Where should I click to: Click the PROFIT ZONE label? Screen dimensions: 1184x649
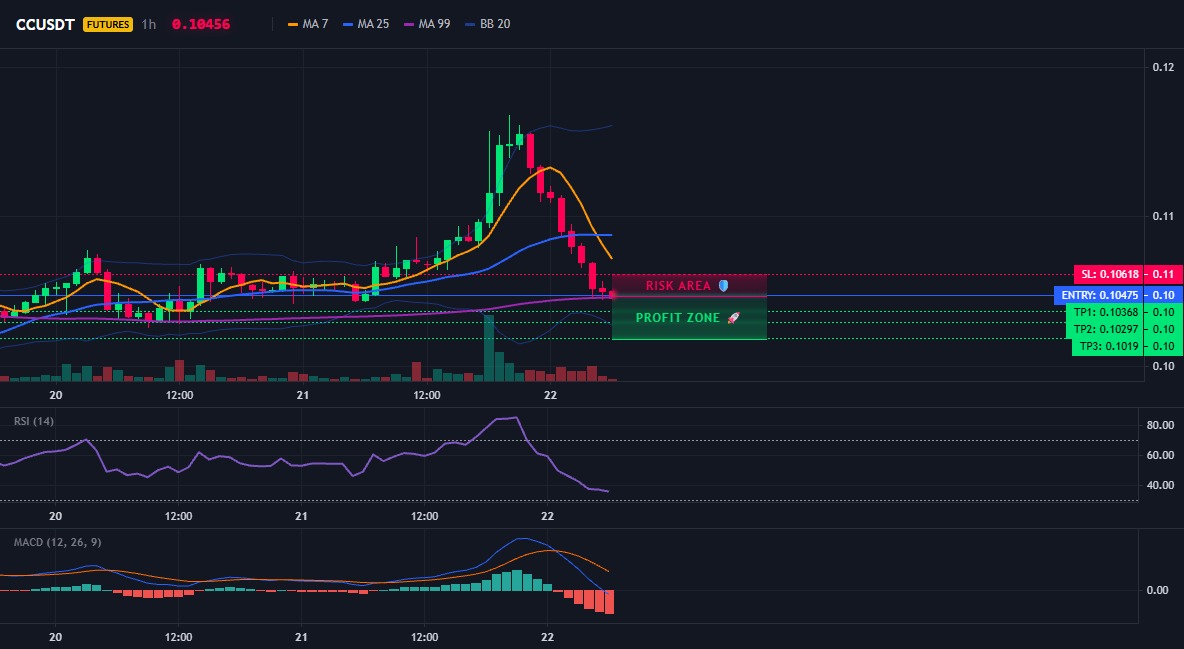click(678, 318)
